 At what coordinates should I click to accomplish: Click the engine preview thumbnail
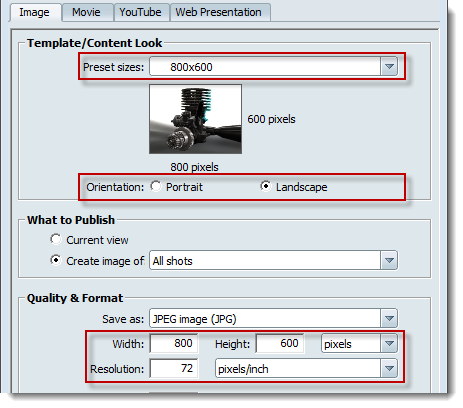[196, 119]
